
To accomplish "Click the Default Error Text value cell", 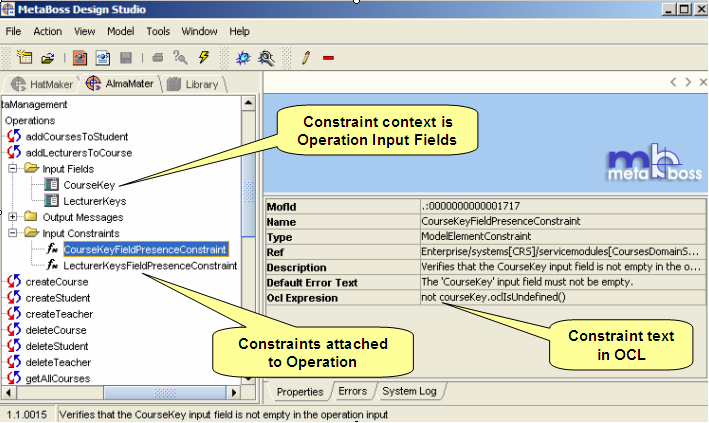I will click(563, 282).
